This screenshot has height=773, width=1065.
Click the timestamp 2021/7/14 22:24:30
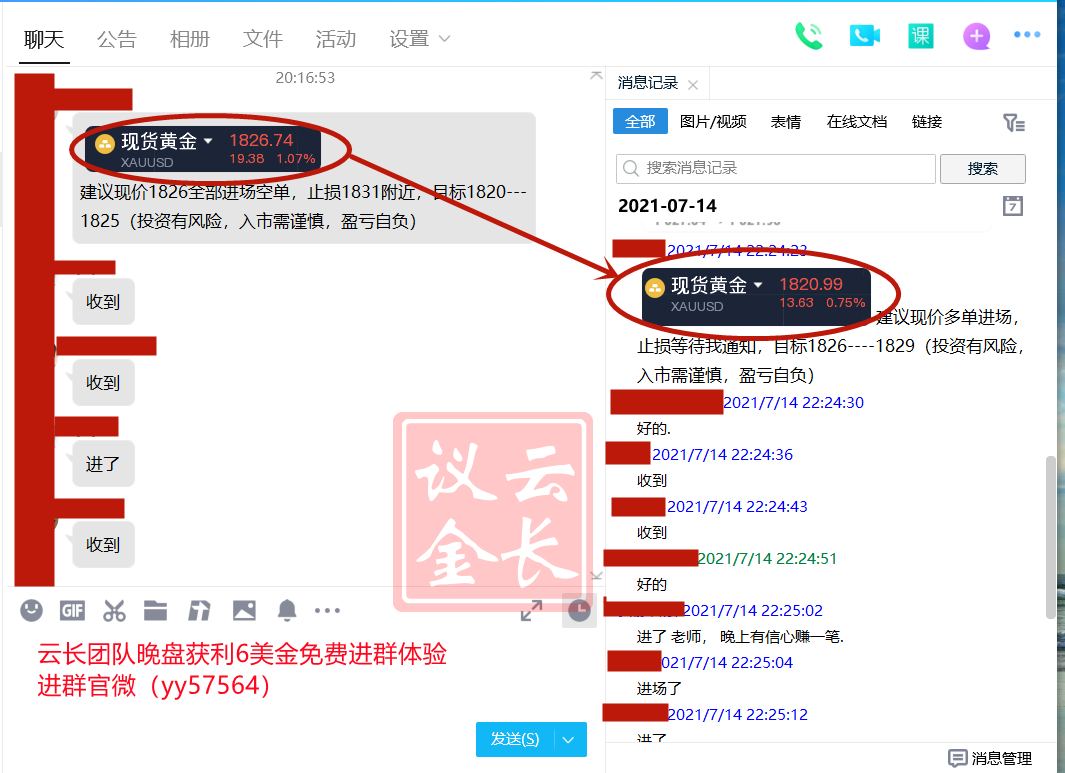coord(793,402)
